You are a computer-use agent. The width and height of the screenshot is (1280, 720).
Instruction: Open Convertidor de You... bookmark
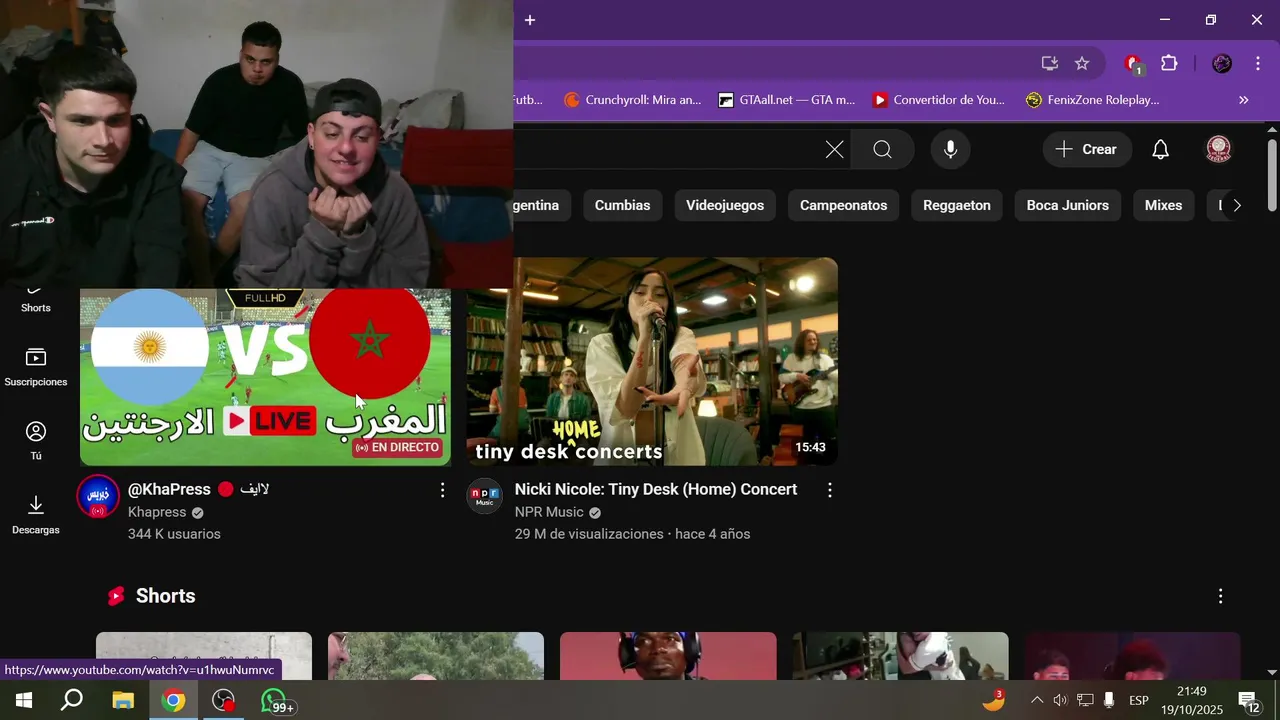point(938,100)
